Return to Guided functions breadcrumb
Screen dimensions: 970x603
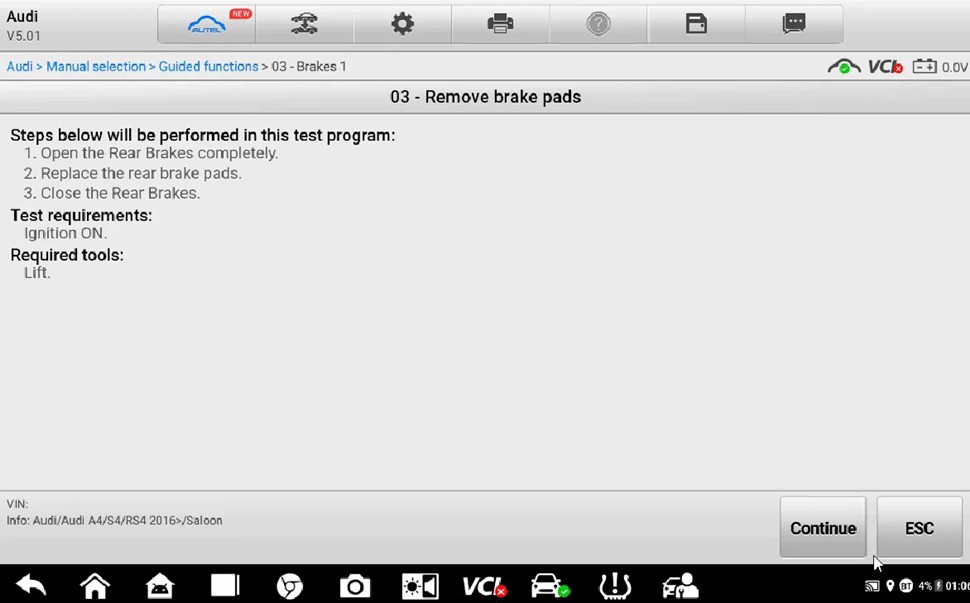208,66
